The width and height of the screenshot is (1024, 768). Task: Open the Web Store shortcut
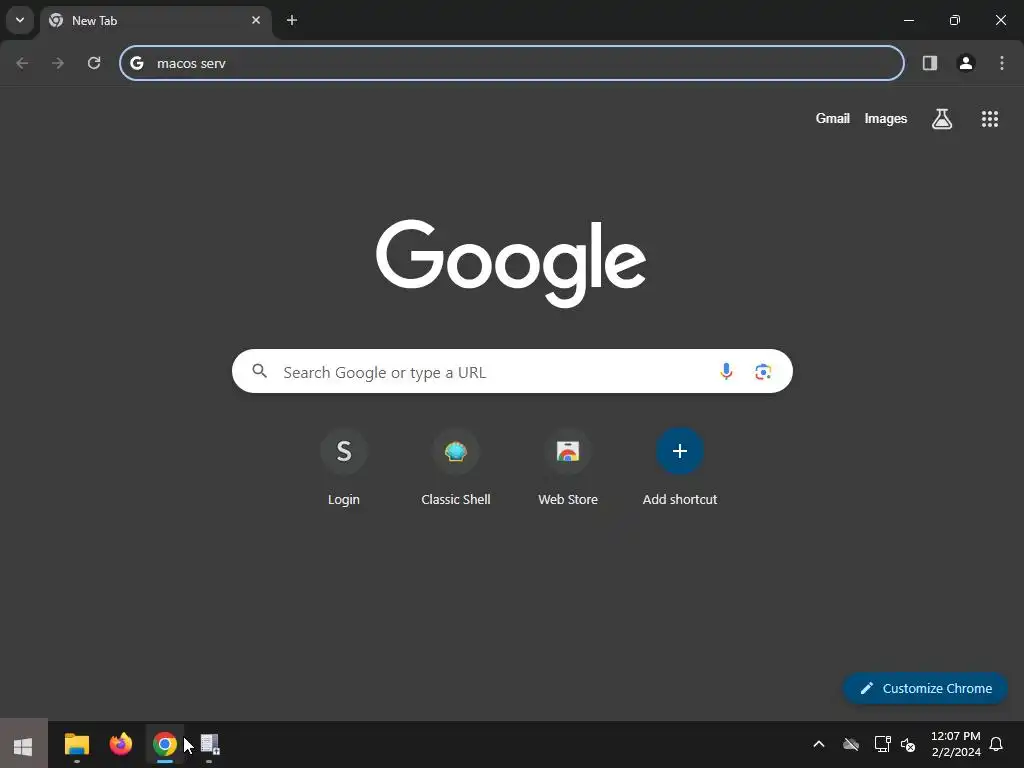point(568,468)
